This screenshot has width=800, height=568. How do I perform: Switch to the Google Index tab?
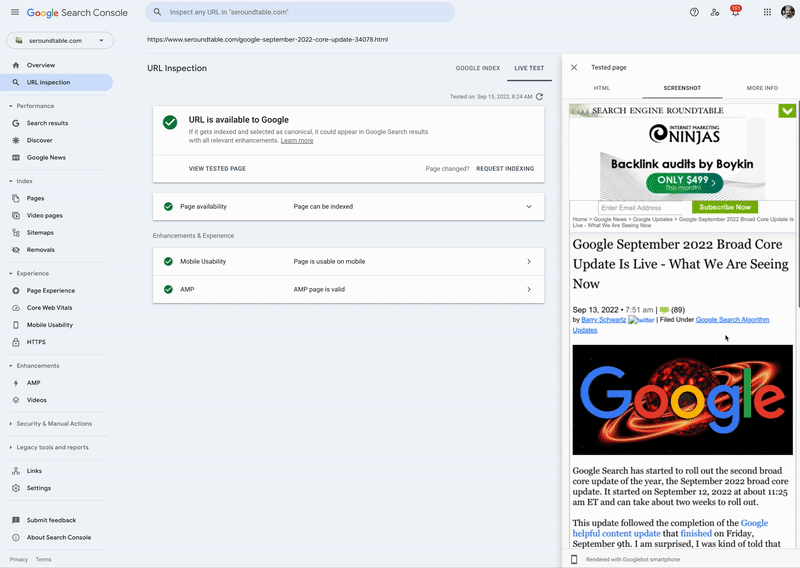(x=478, y=68)
